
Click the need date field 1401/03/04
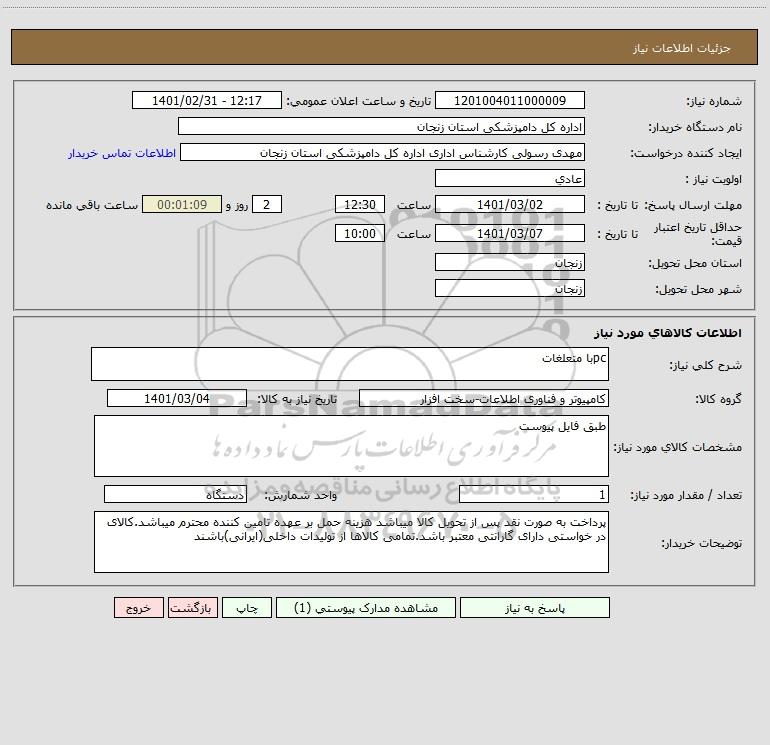click(x=177, y=398)
